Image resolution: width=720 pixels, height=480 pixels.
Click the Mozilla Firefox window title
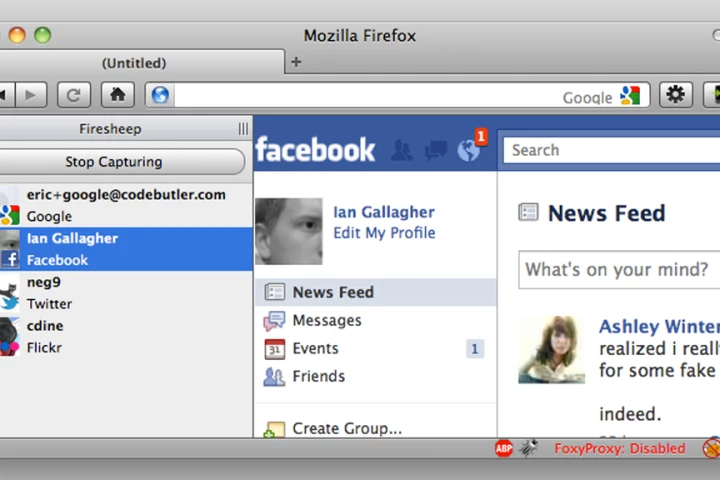[x=360, y=36]
